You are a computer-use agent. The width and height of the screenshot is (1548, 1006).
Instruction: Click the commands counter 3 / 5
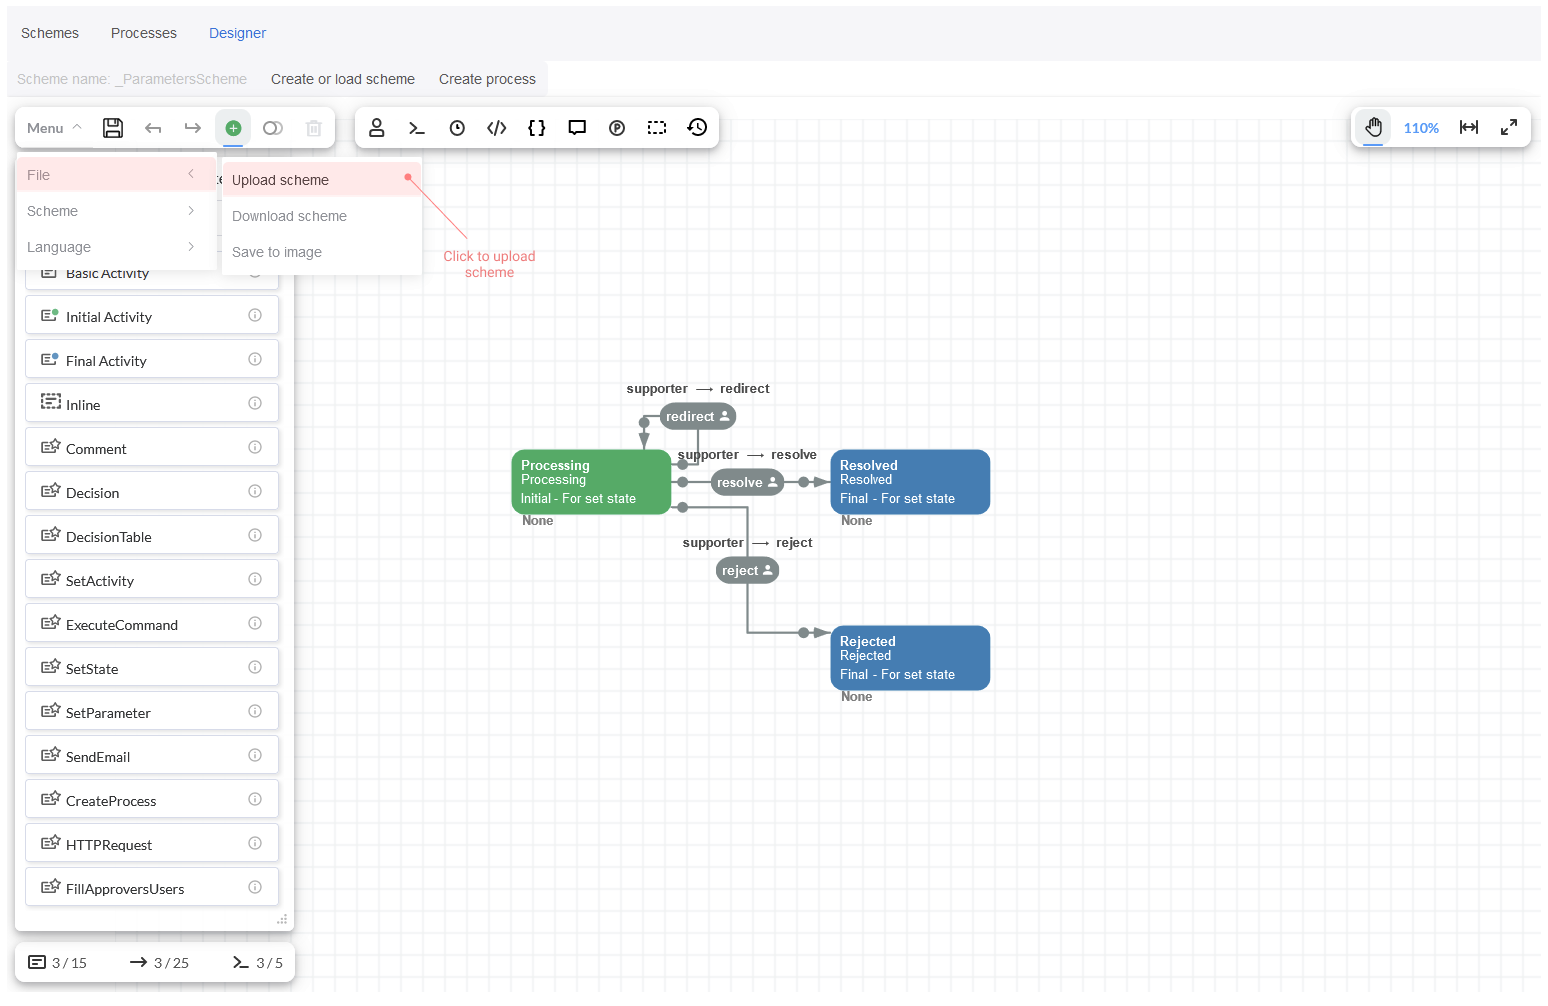258,963
